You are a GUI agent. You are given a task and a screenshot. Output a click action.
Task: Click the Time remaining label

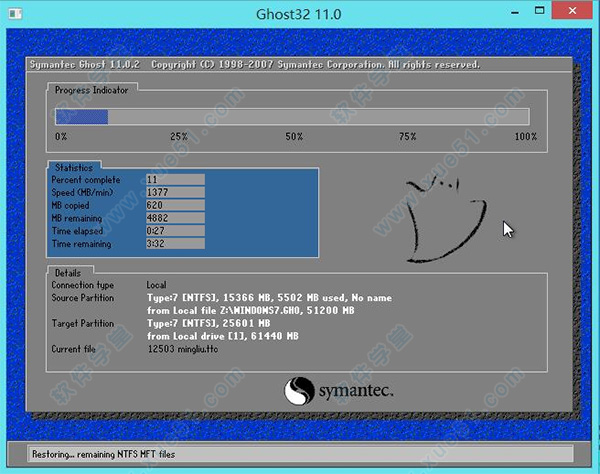82,244
